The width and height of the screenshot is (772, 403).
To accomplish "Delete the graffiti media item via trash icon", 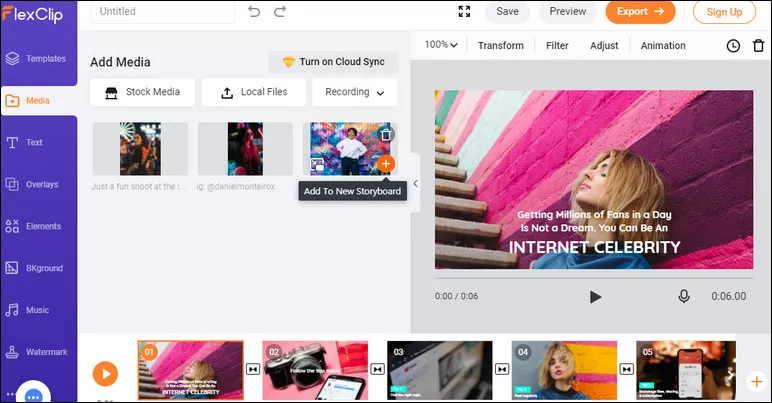I will [x=386, y=134].
